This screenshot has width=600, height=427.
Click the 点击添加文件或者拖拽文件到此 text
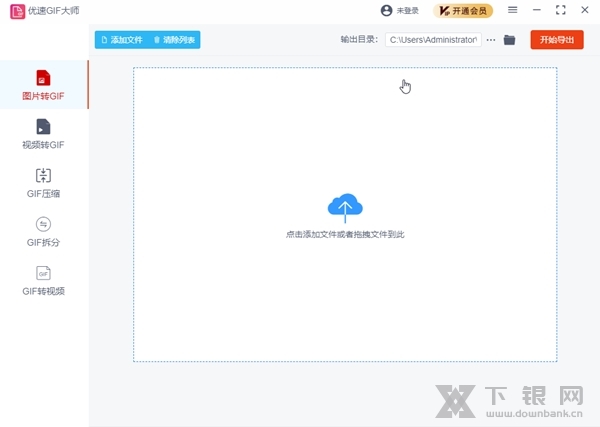345,235
